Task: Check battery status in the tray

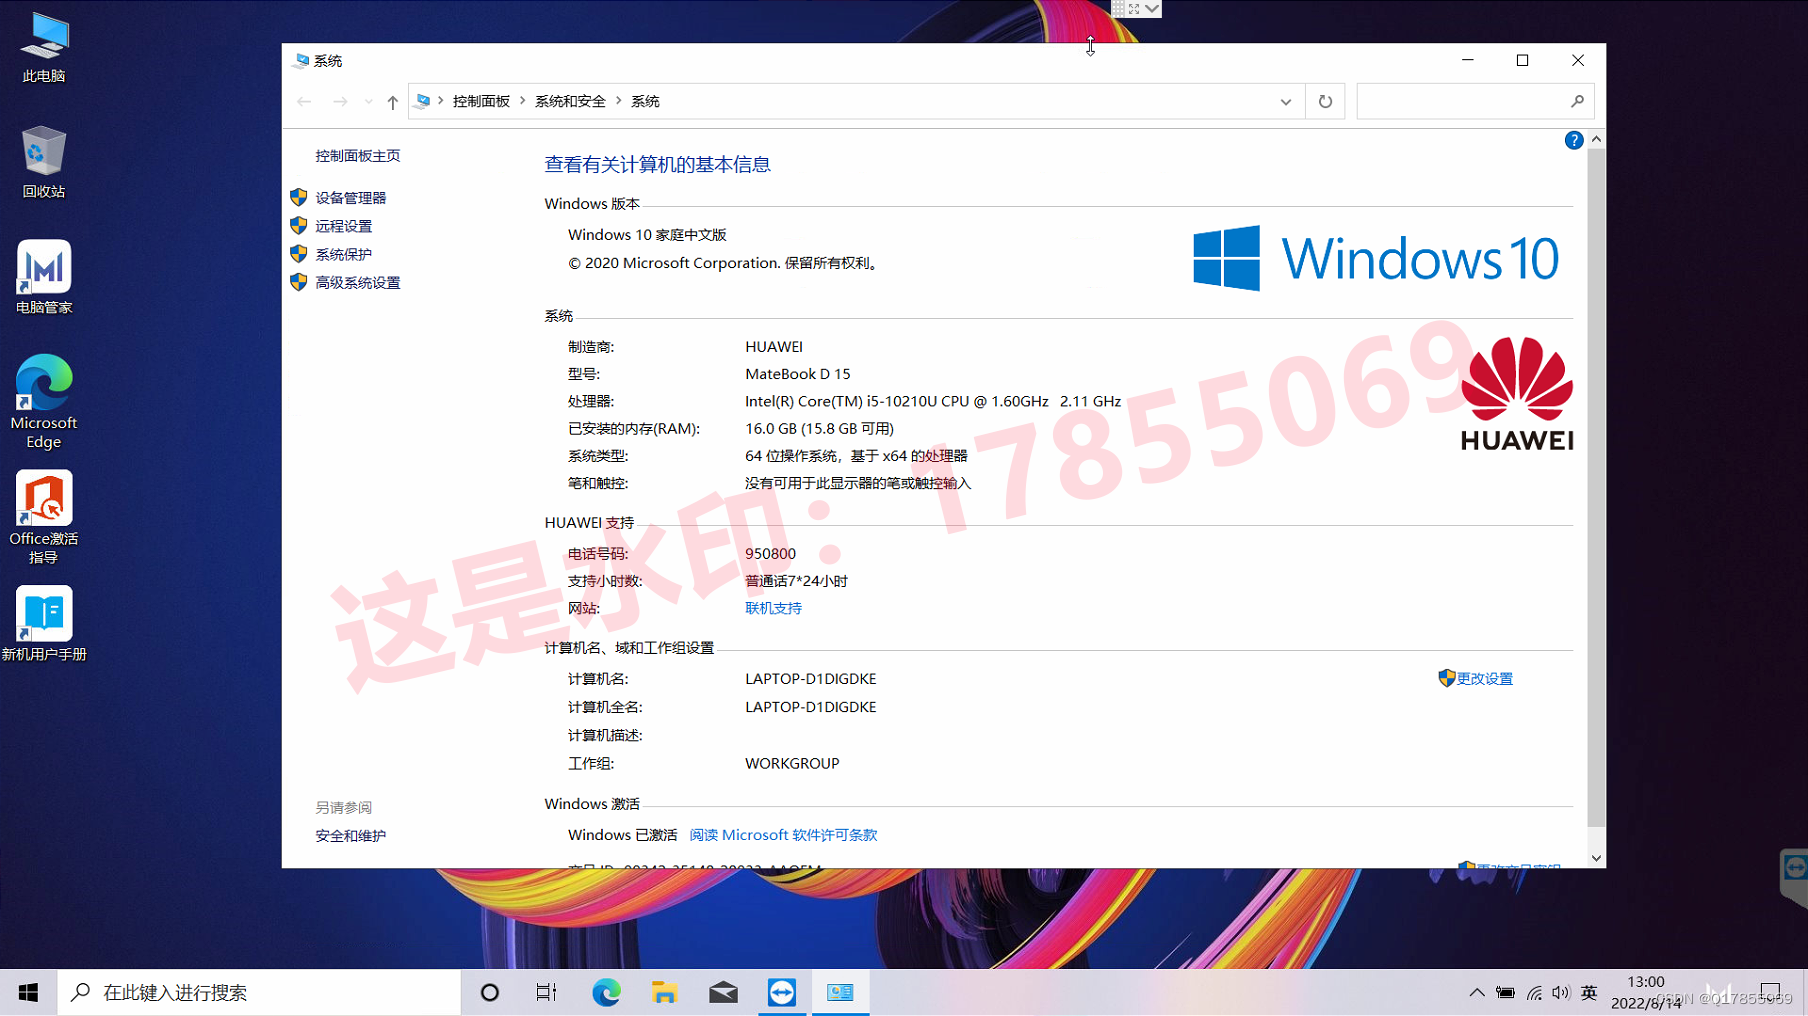Action: pyautogui.click(x=1505, y=992)
